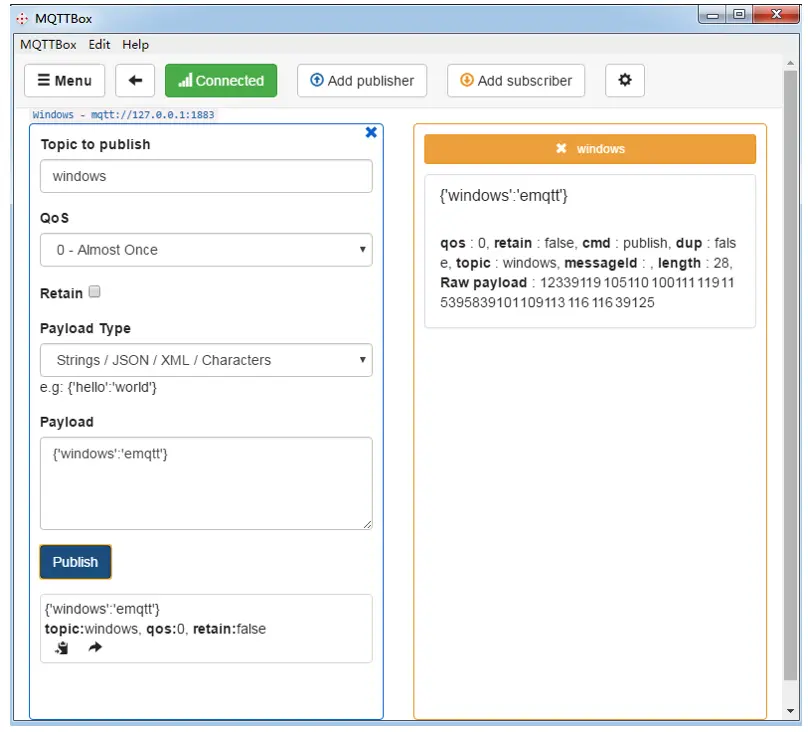Click the MQTTBox app icon in title bar

tap(22, 19)
